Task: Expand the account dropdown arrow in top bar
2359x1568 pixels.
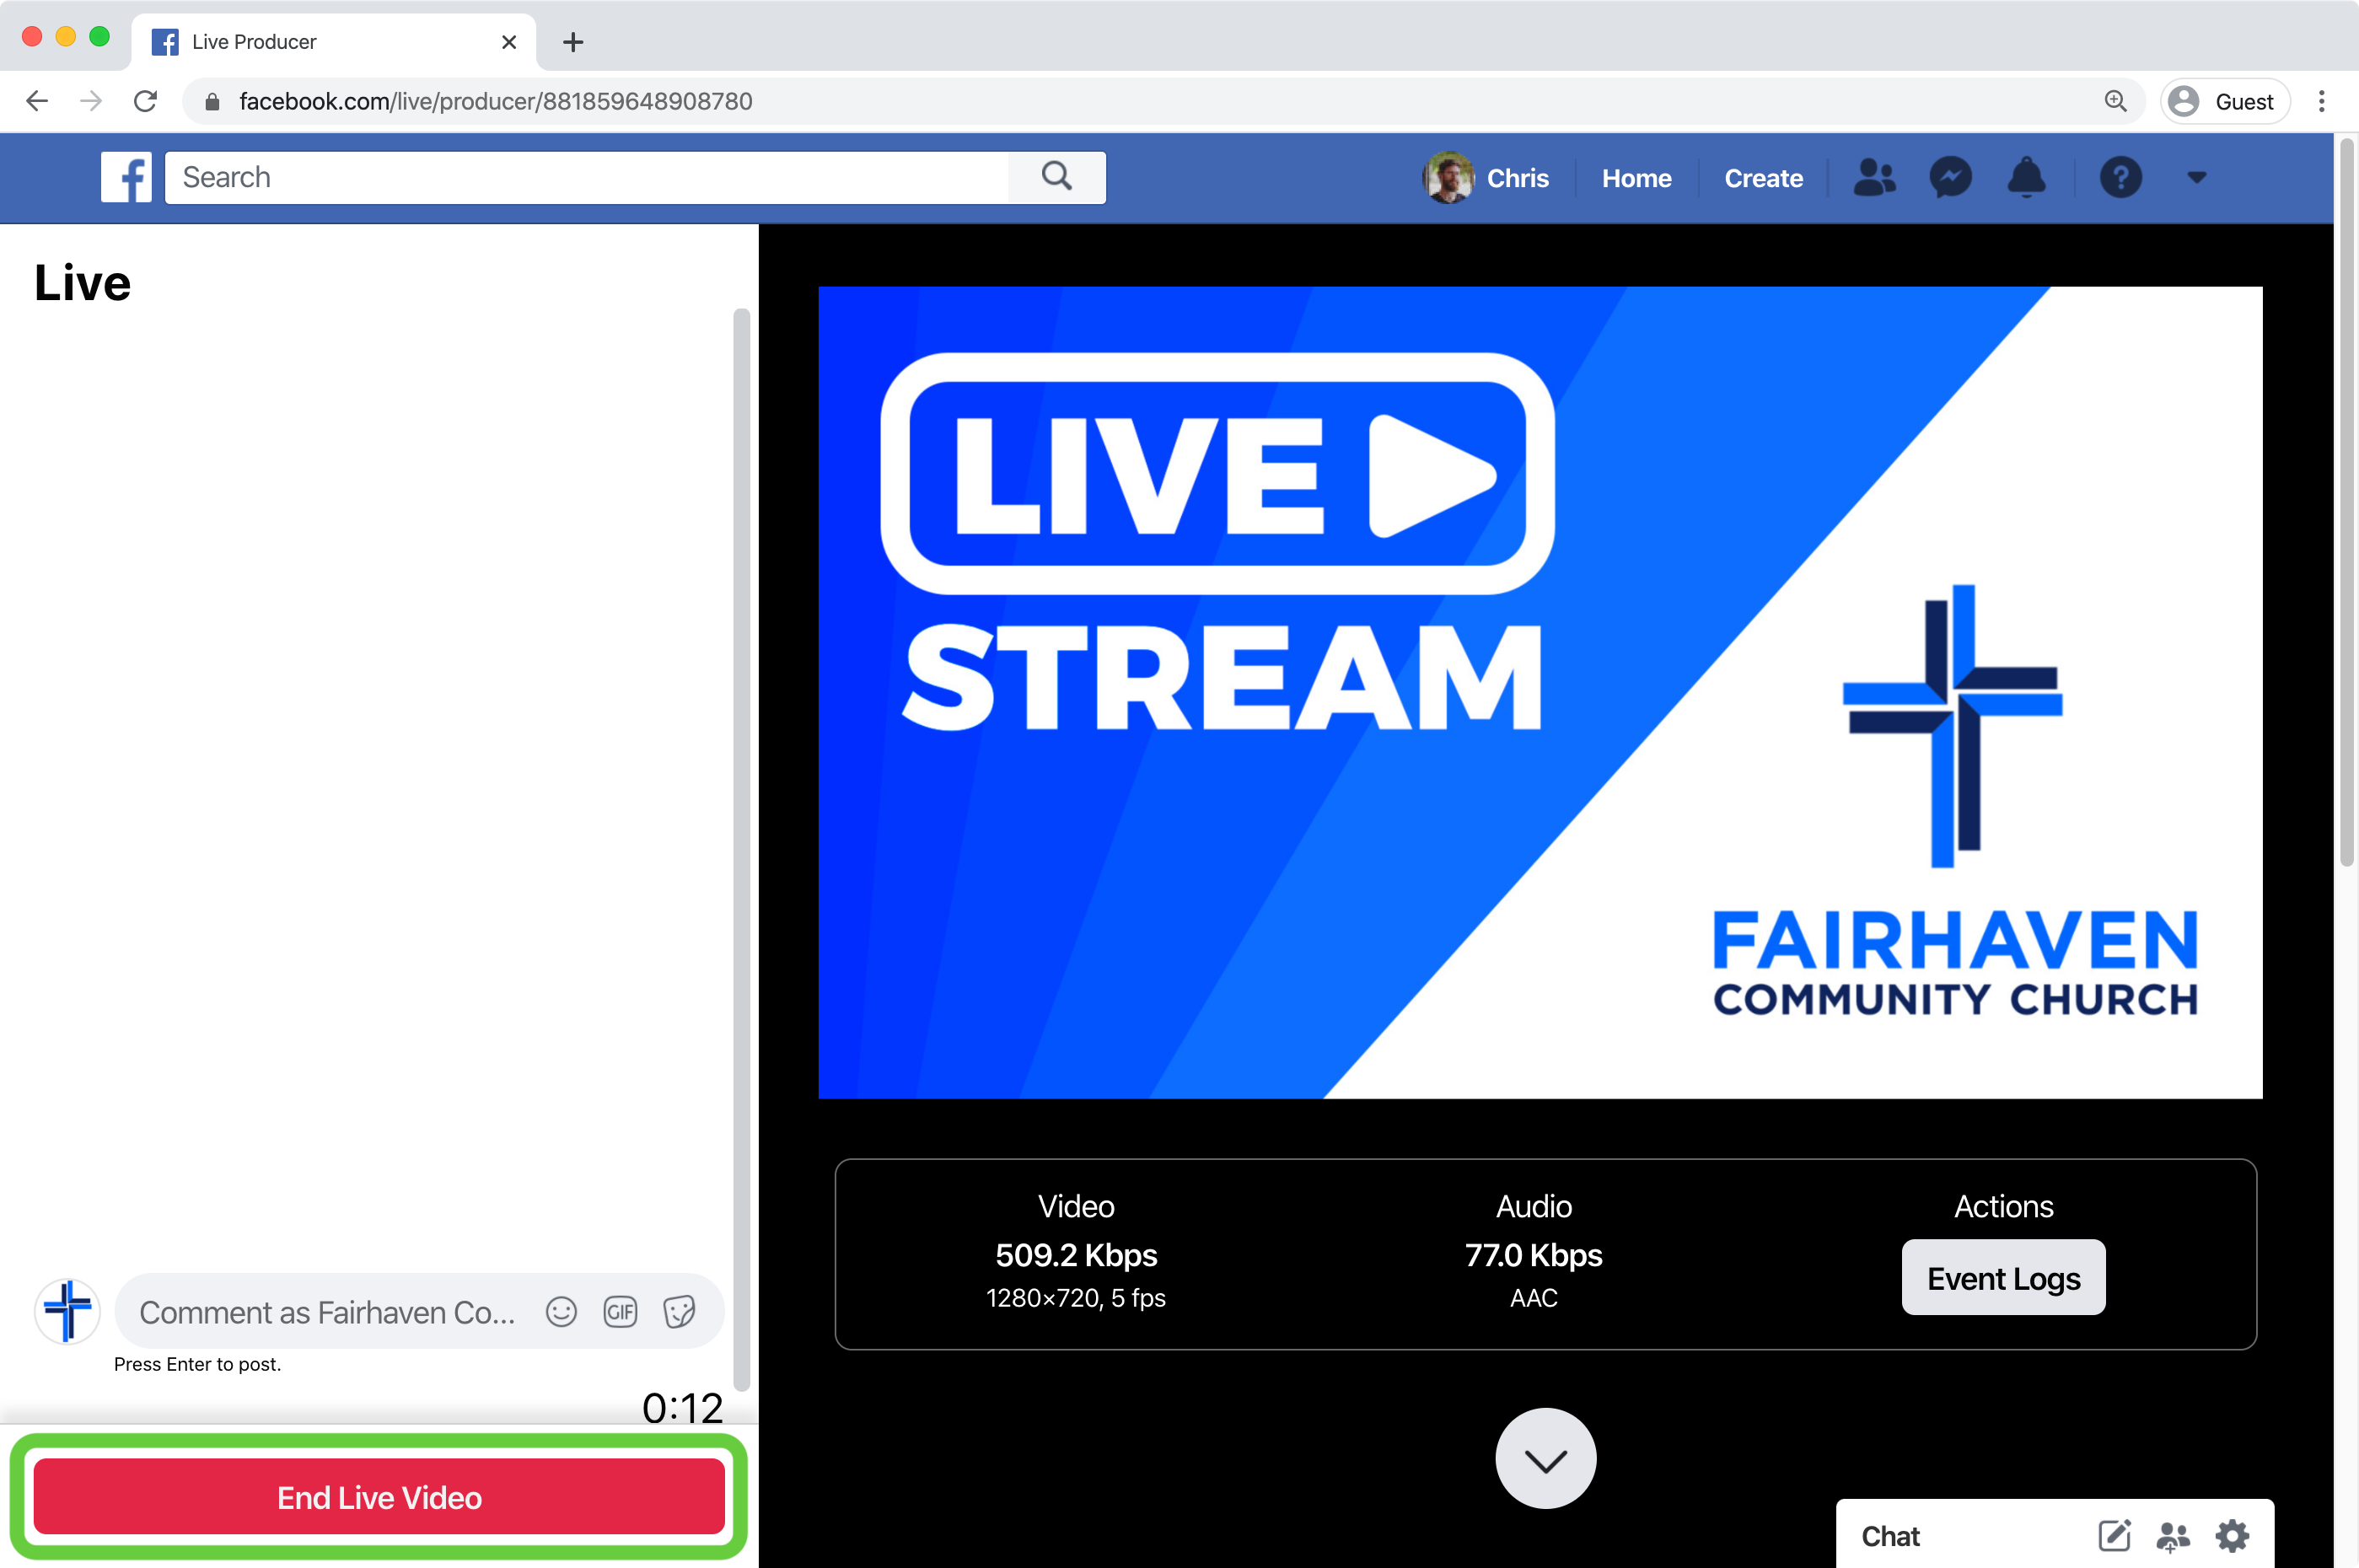Action: [x=2196, y=178]
